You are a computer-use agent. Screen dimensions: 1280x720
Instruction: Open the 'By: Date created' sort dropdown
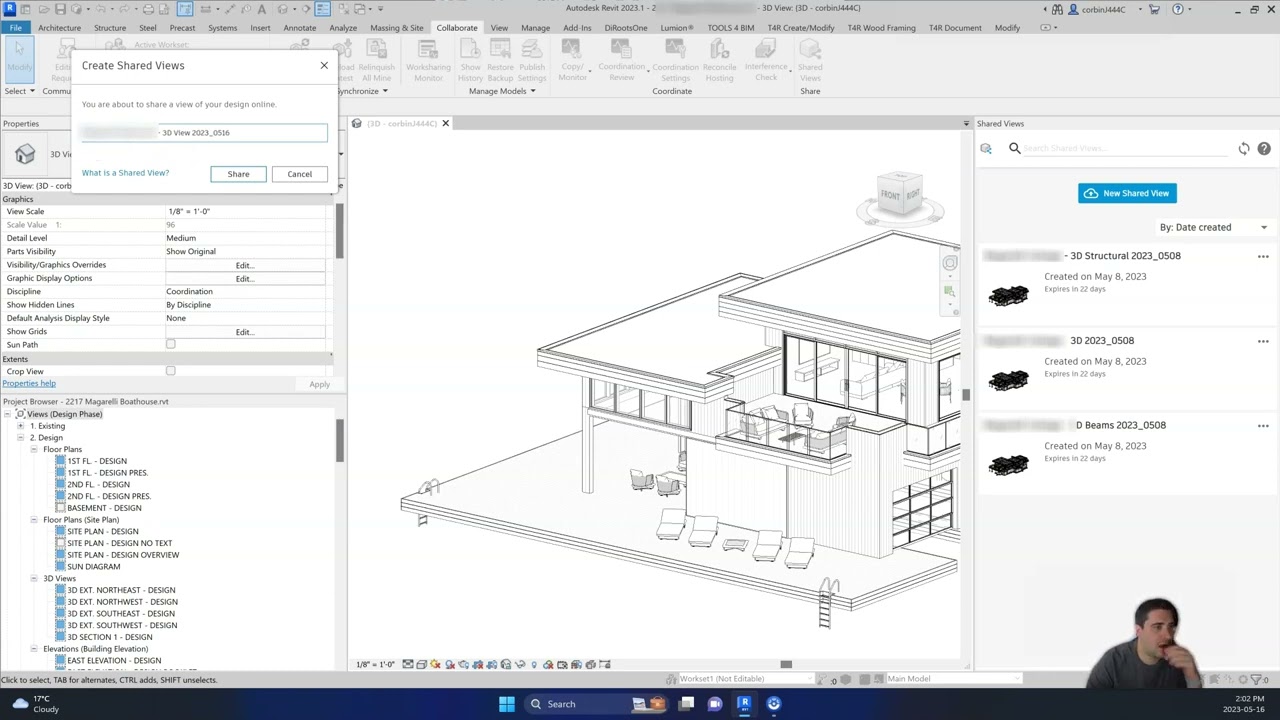coord(1213,227)
